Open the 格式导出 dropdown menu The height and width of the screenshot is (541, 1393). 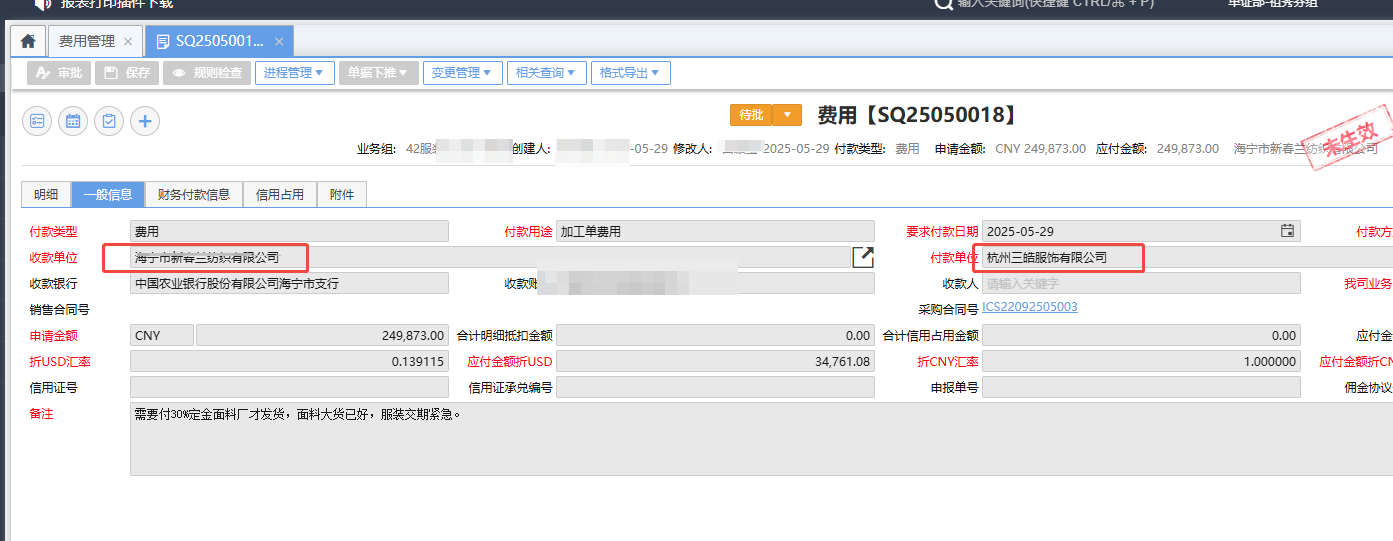tap(630, 73)
